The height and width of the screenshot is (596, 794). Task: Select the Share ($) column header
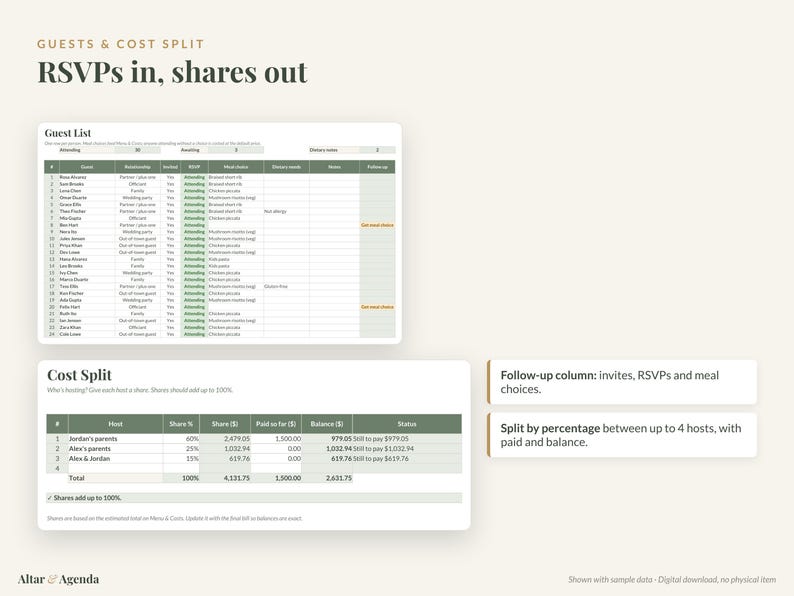pos(225,424)
